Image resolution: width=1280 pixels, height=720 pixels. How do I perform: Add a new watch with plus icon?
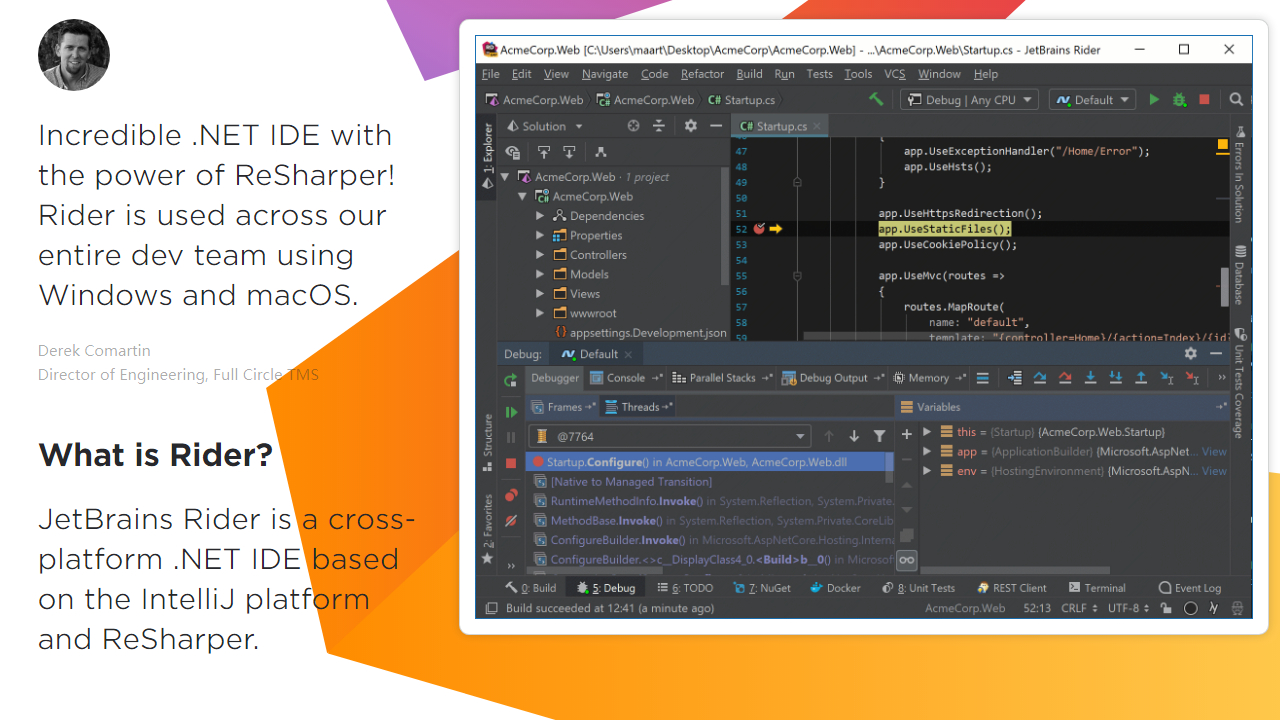click(x=906, y=435)
